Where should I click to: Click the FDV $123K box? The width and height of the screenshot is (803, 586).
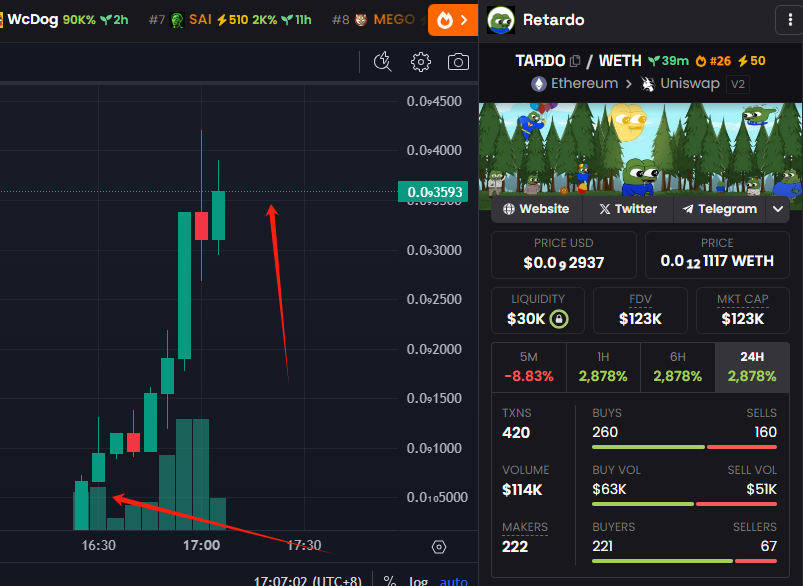click(640, 310)
